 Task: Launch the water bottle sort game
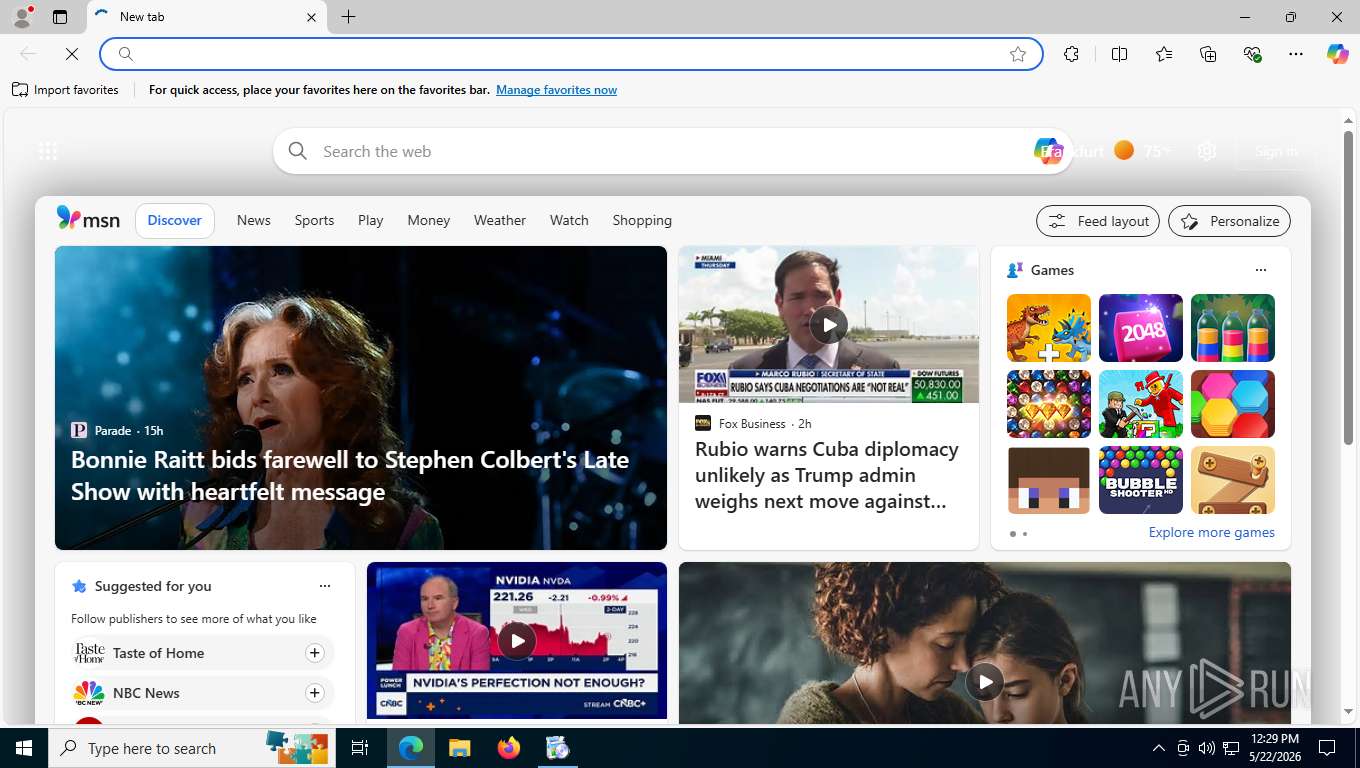[1233, 328]
